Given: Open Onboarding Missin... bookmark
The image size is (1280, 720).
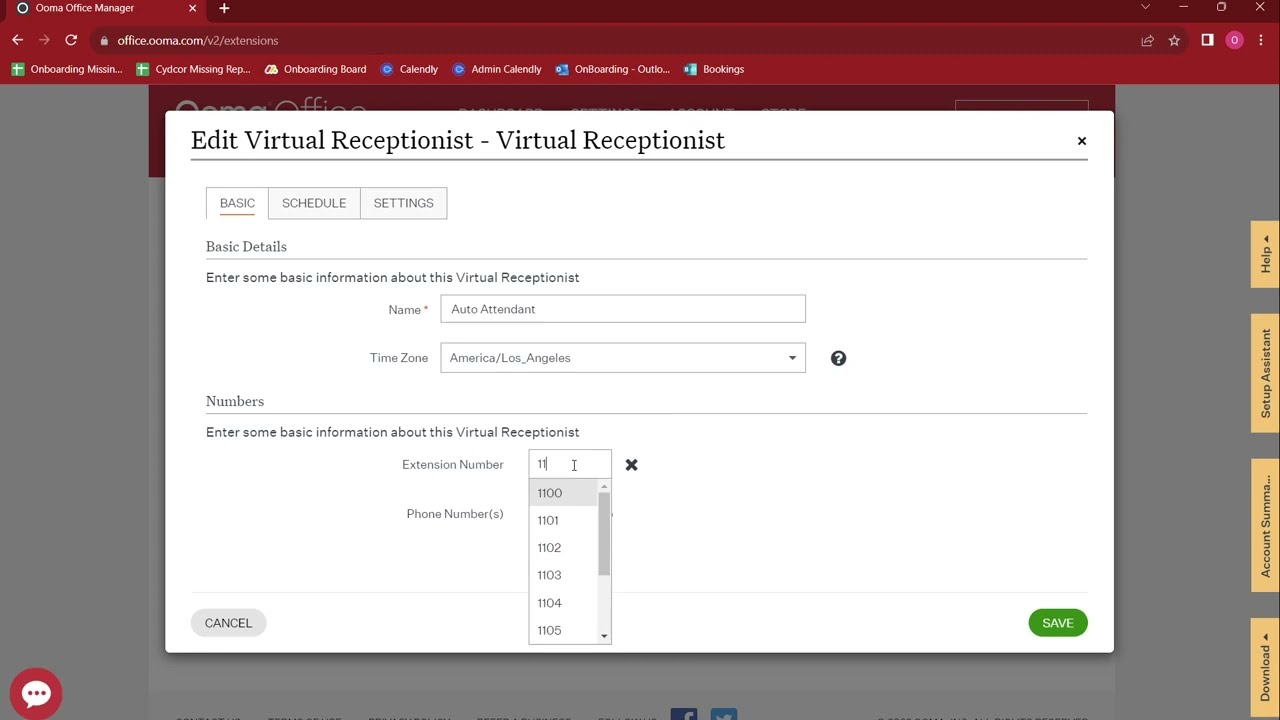Looking at the screenshot, I should 67,69.
